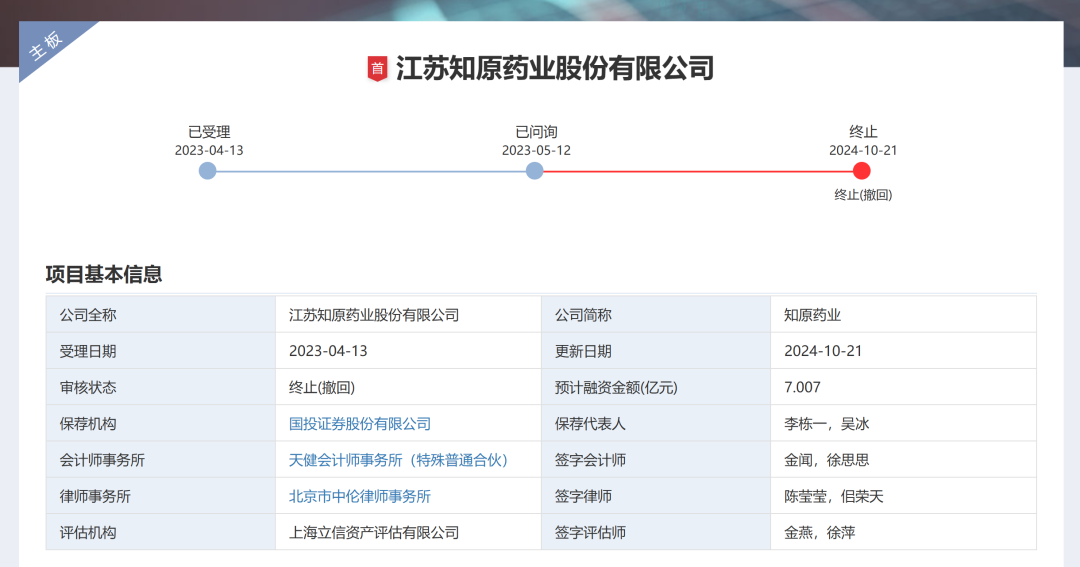The width and height of the screenshot is (1080, 567).
Task: Click the red 首 badge icon beside title
Action: 377,68
